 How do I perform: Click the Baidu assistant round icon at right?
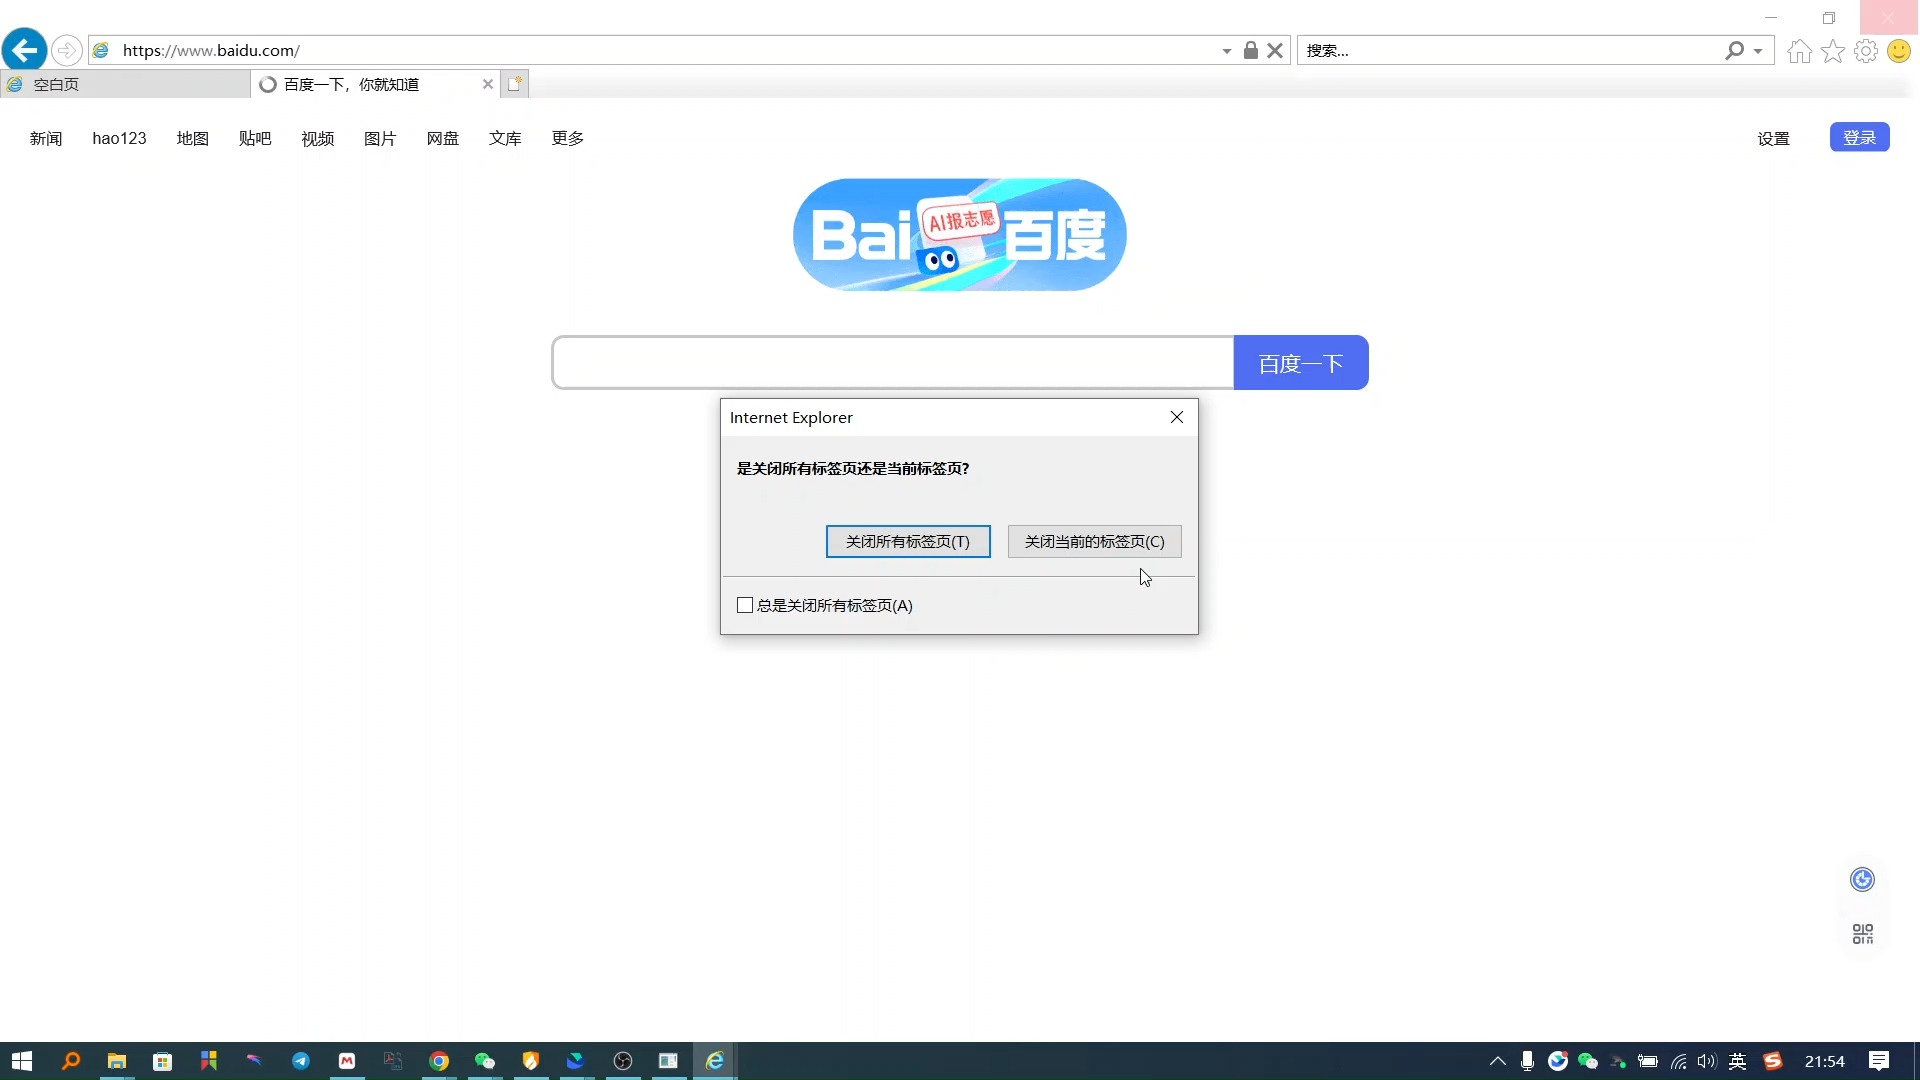click(x=1862, y=880)
